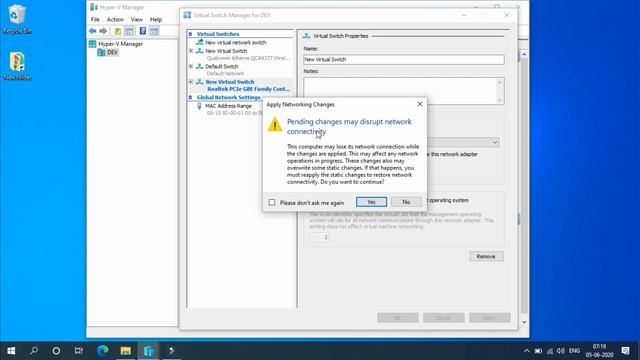Viewport: 640px width, 360px height.
Task: Open Action menu in Hyper-V Manager
Action: (x=115, y=19)
